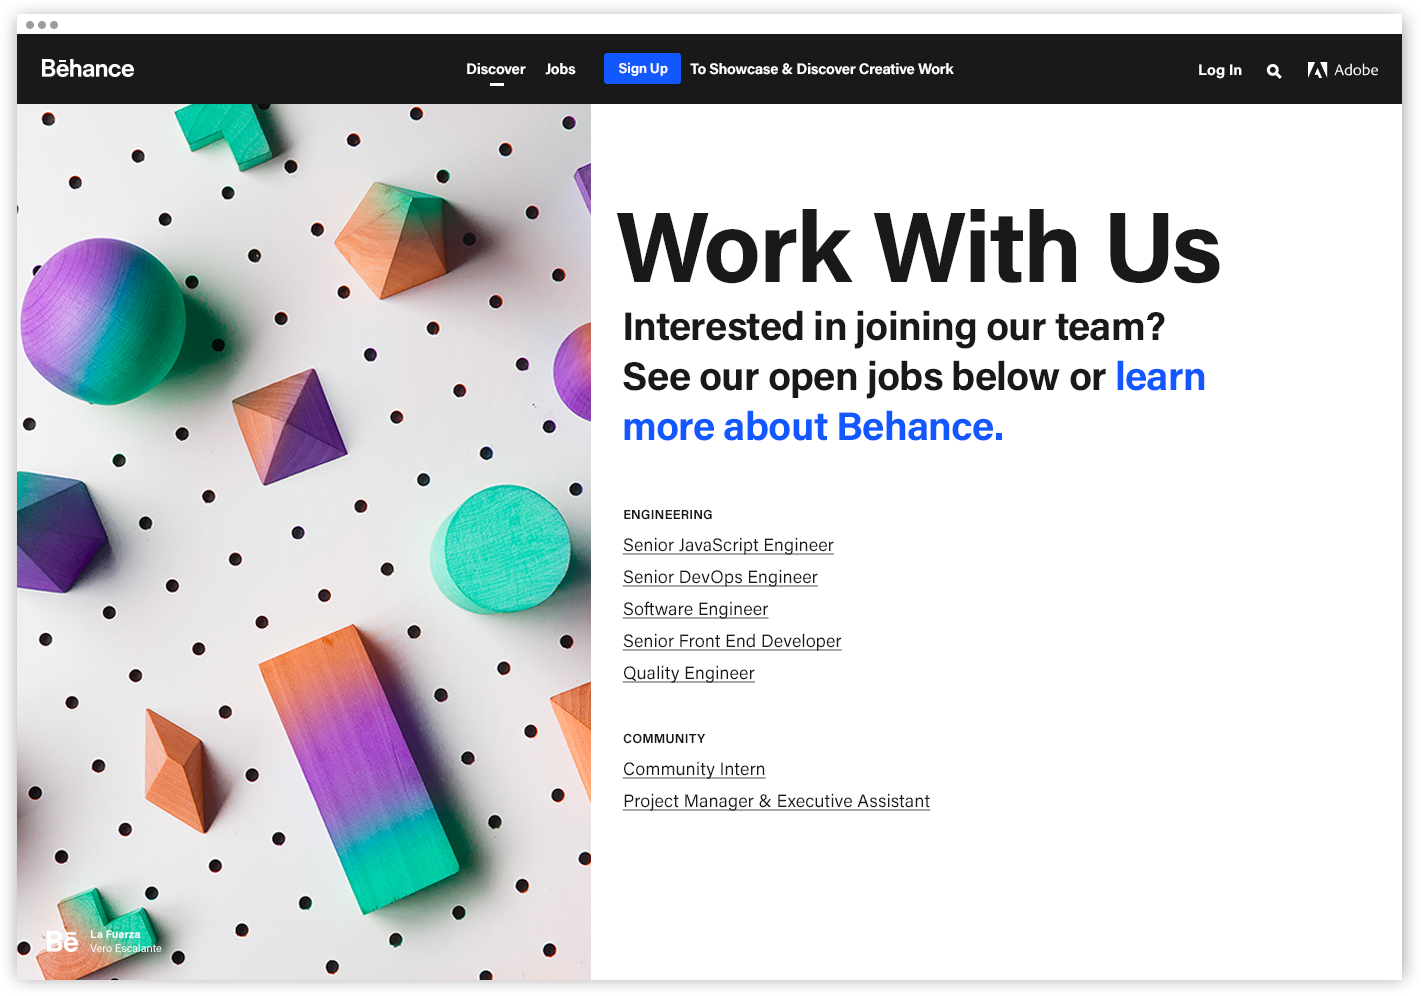Click the 'La Fuerza' project credit

click(x=115, y=935)
